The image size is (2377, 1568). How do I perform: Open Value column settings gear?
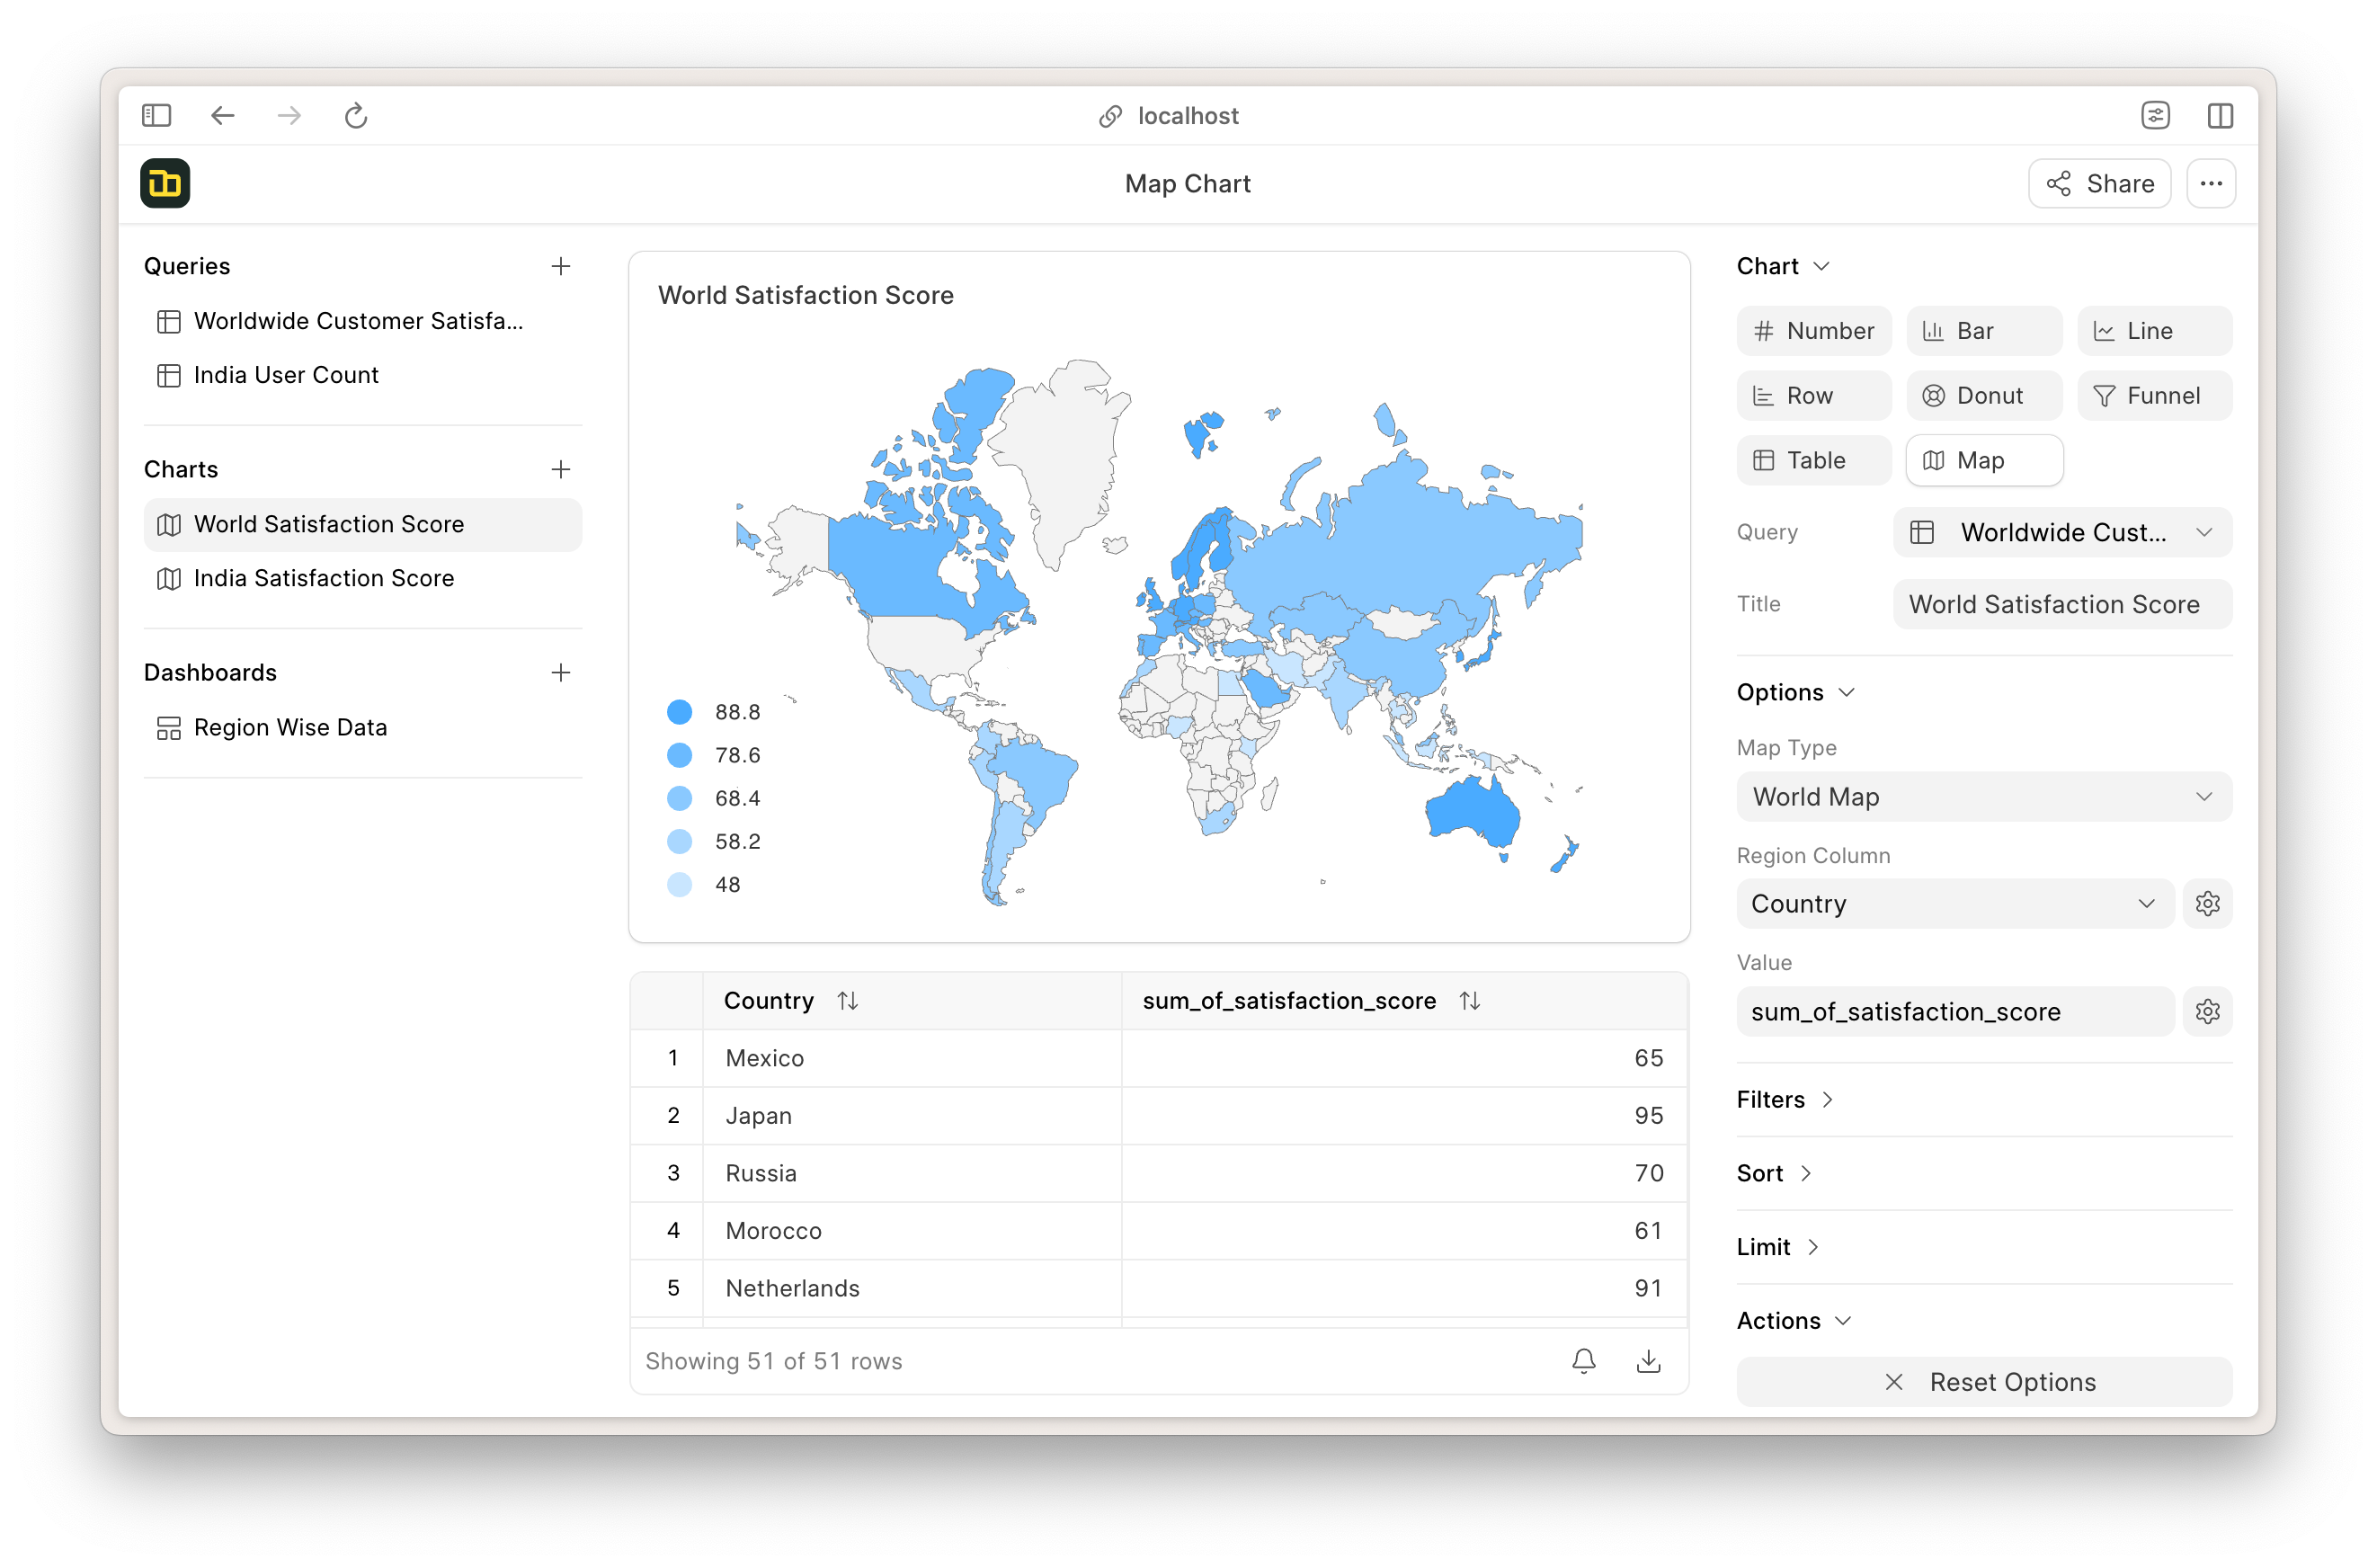[2207, 1011]
